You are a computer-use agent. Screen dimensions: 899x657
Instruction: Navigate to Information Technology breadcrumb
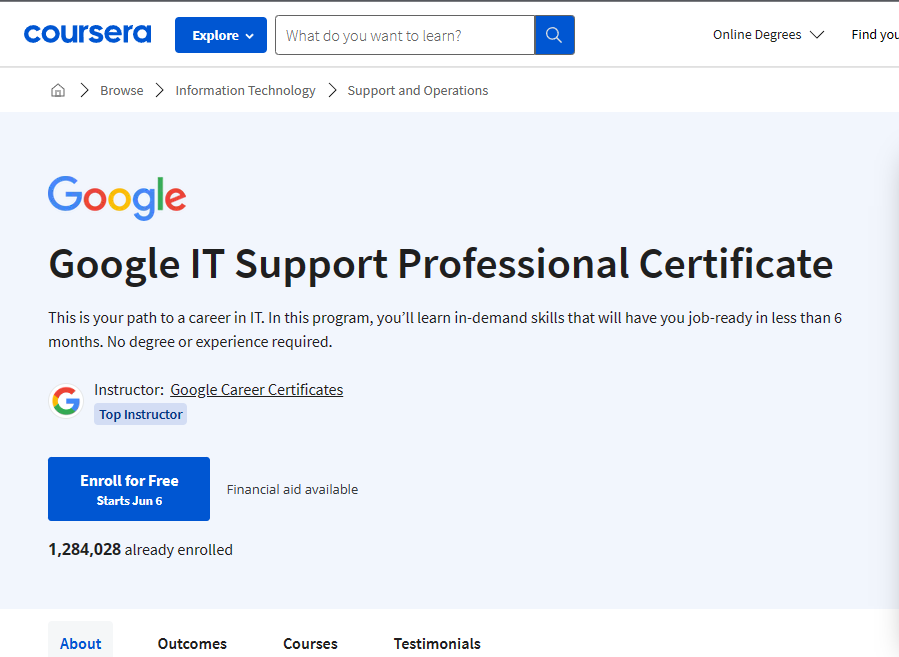245,91
